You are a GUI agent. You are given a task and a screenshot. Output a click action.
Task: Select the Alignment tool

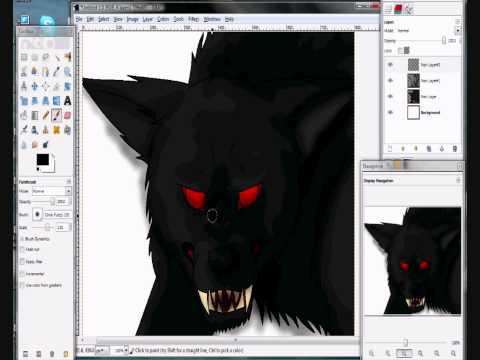click(46, 86)
